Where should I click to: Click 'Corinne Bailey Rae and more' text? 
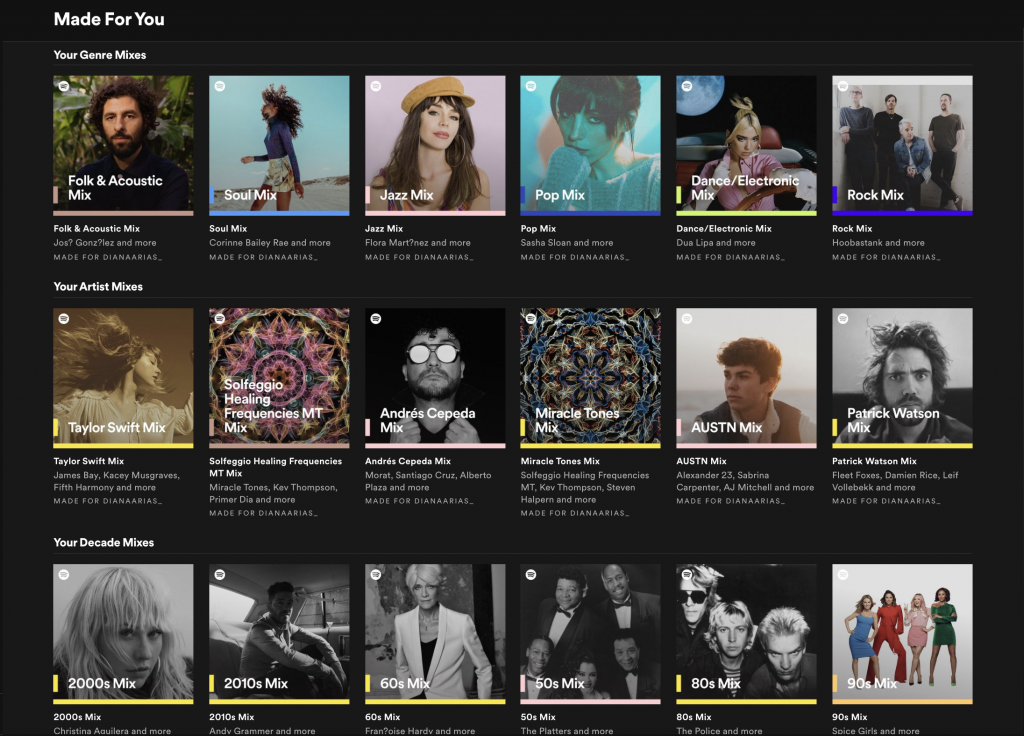click(x=270, y=242)
